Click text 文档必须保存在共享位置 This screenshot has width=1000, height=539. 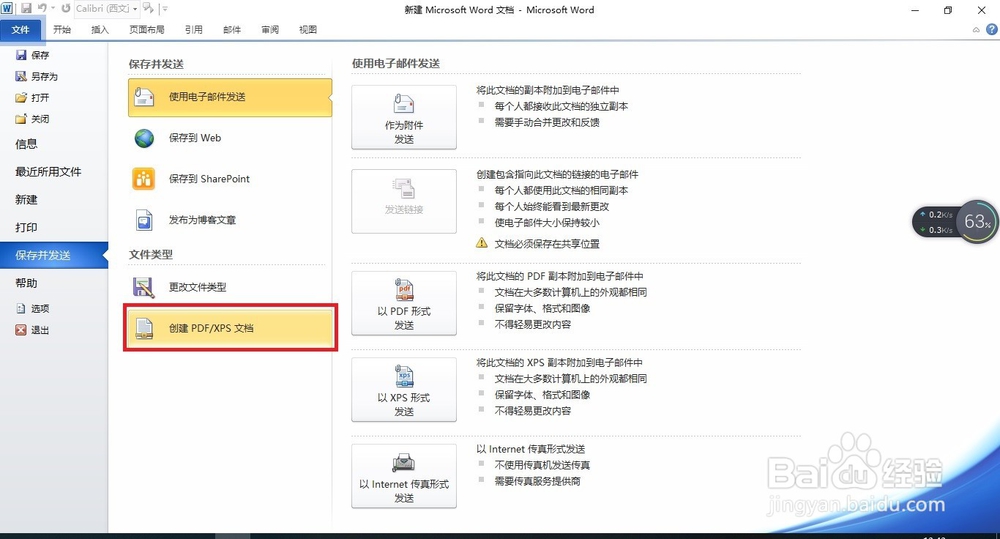coord(547,244)
